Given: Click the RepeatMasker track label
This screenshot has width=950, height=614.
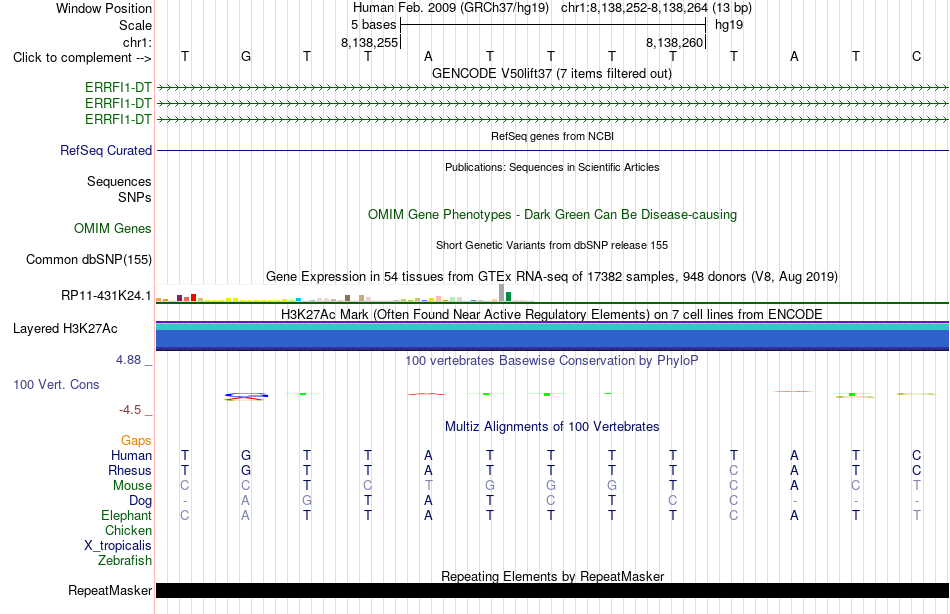Looking at the screenshot, I should (x=110, y=590).
